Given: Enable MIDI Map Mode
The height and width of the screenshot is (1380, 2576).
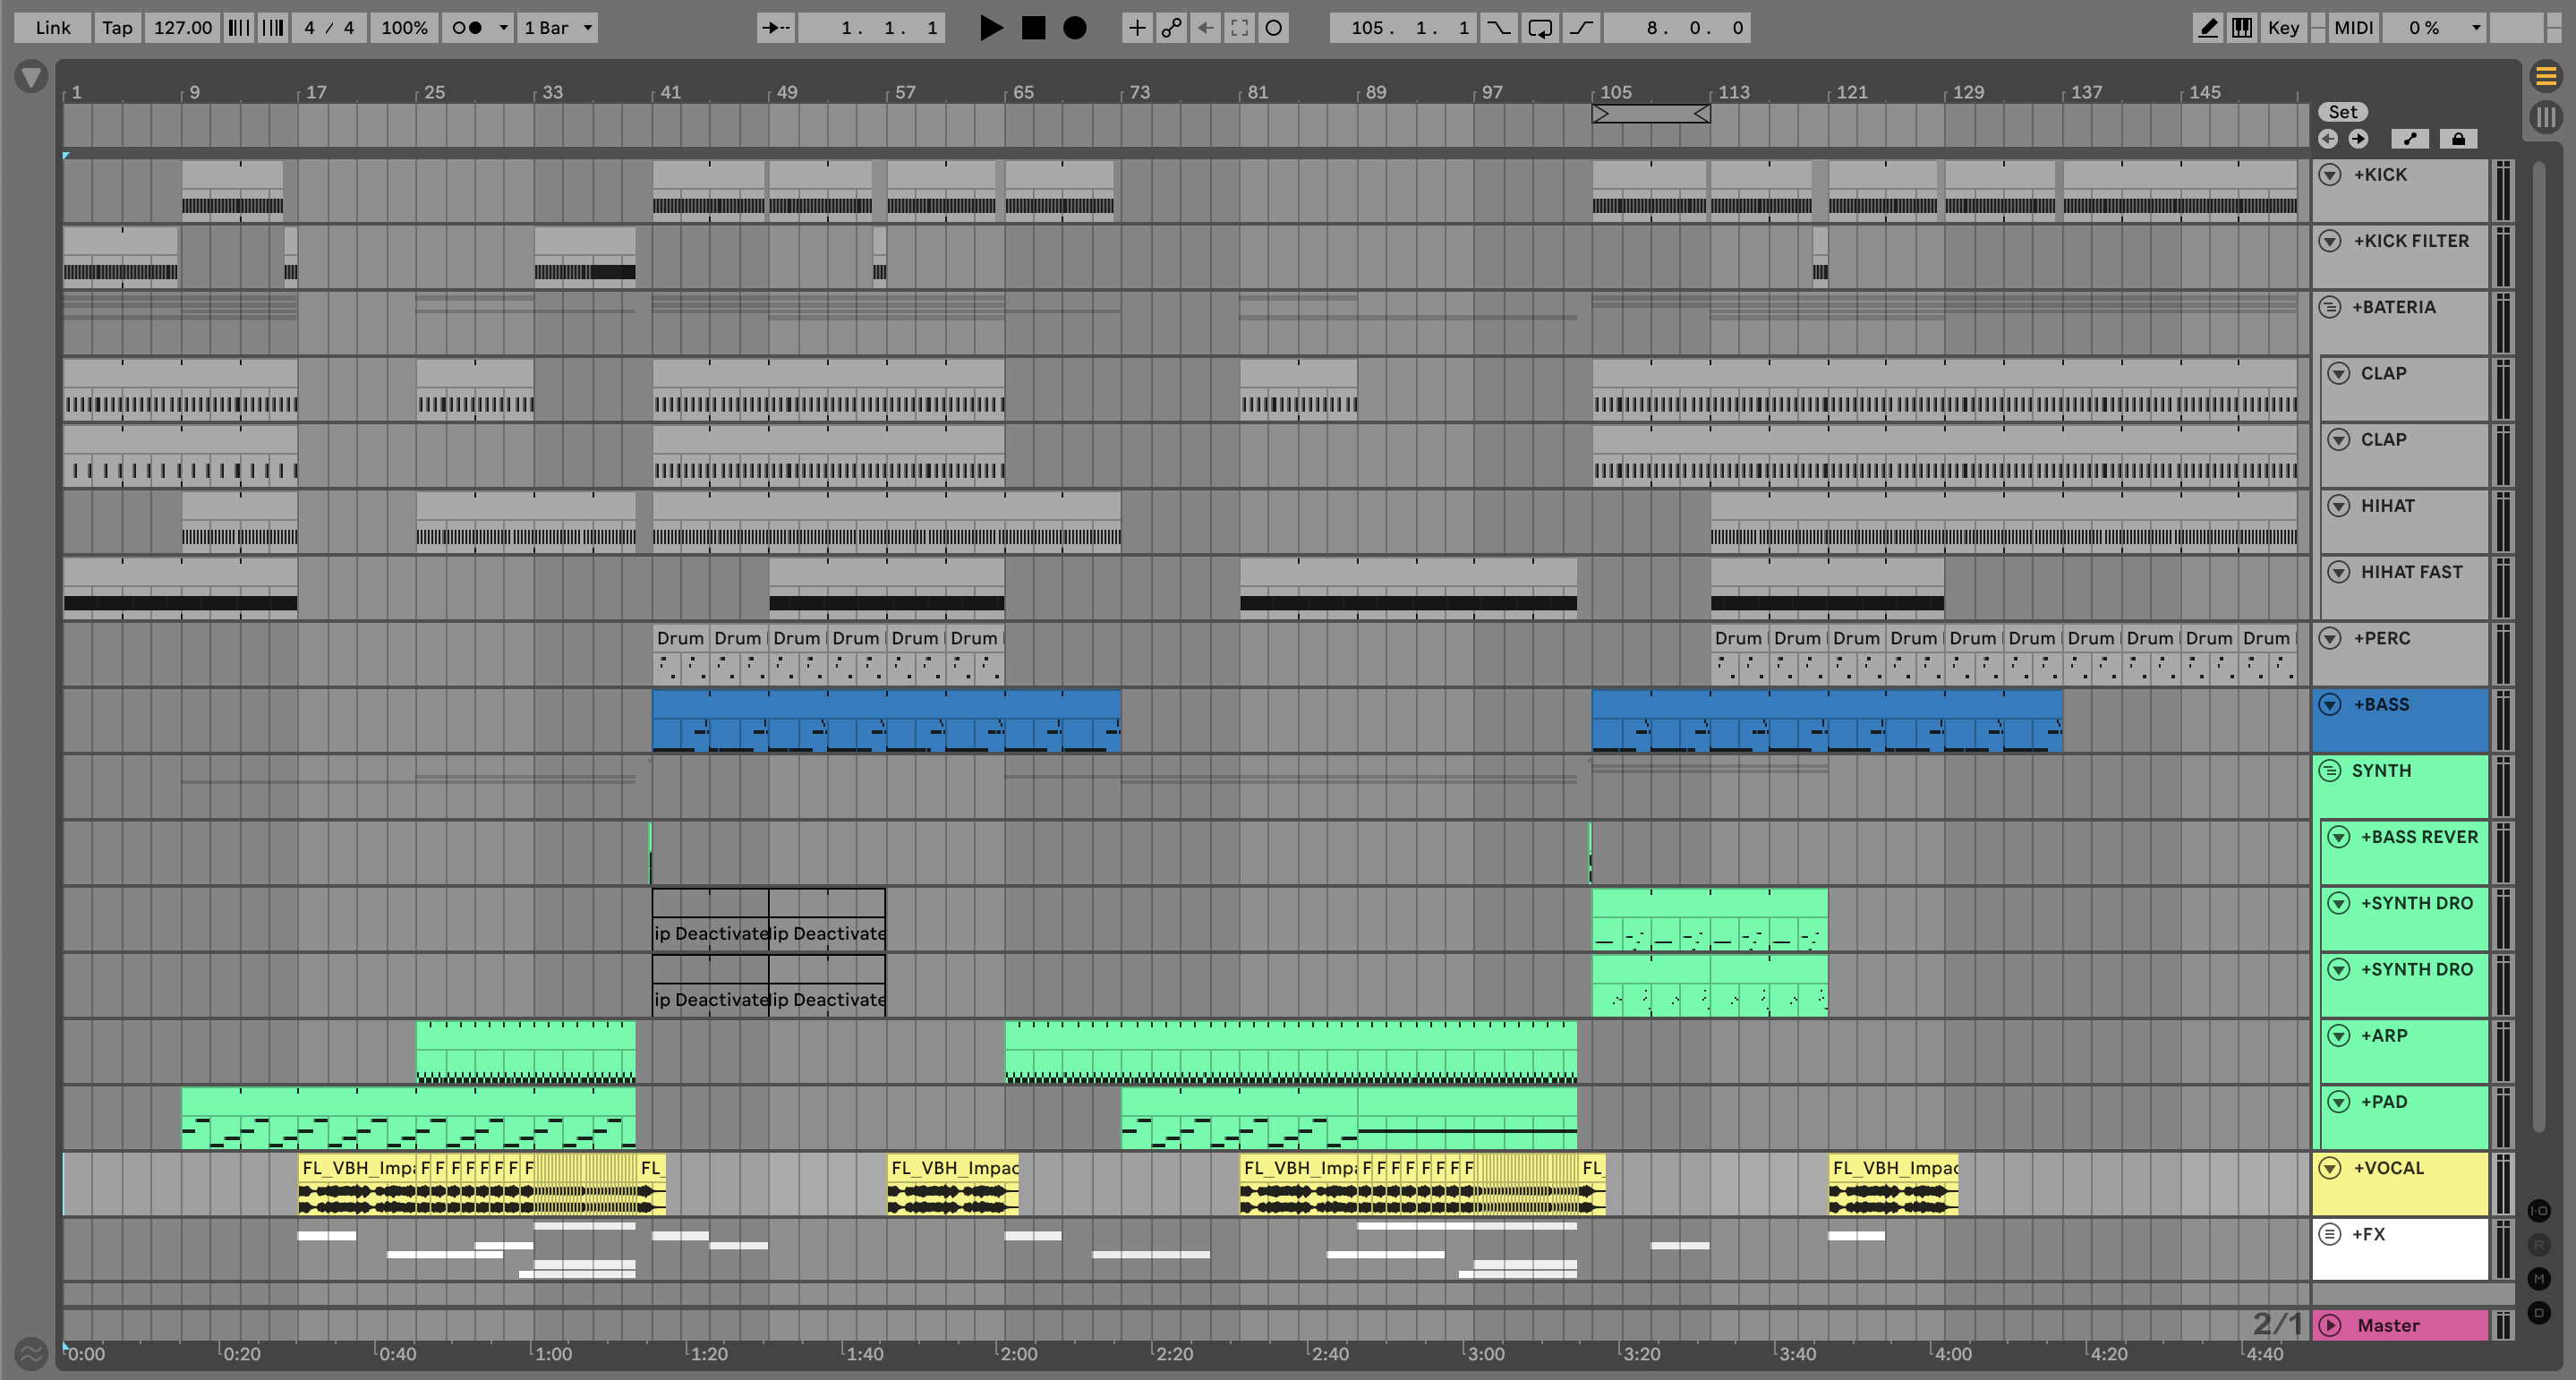Looking at the screenshot, I should tap(2353, 28).
